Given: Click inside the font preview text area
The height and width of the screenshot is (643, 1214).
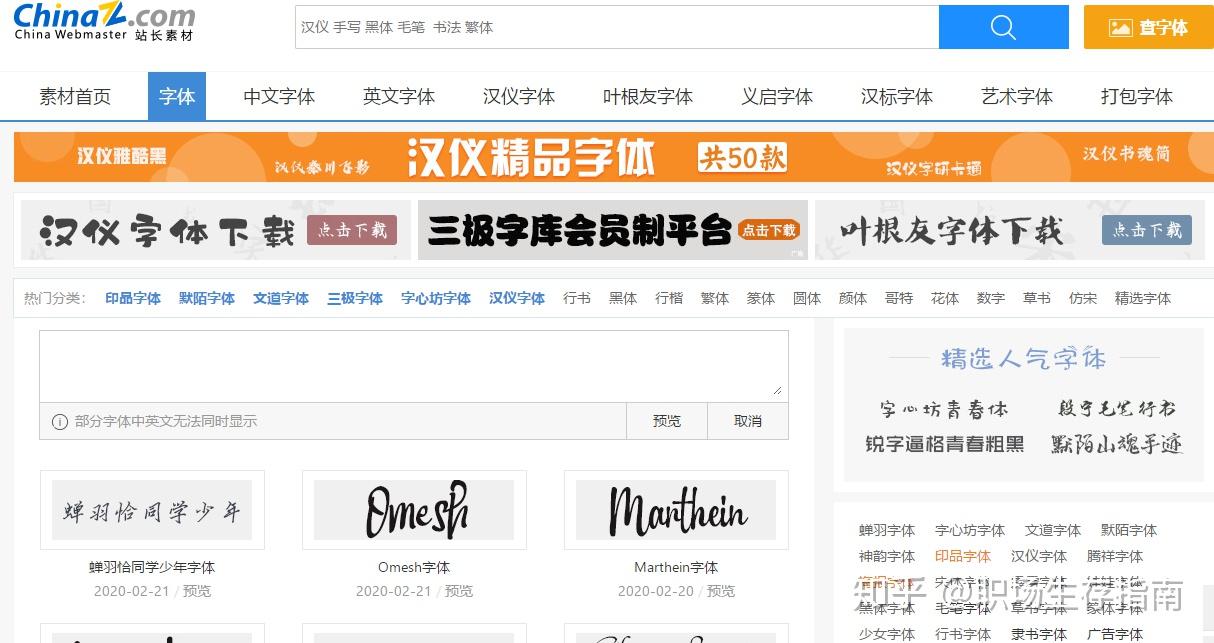Looking at the screenshot, I should (x=414, y=366).
